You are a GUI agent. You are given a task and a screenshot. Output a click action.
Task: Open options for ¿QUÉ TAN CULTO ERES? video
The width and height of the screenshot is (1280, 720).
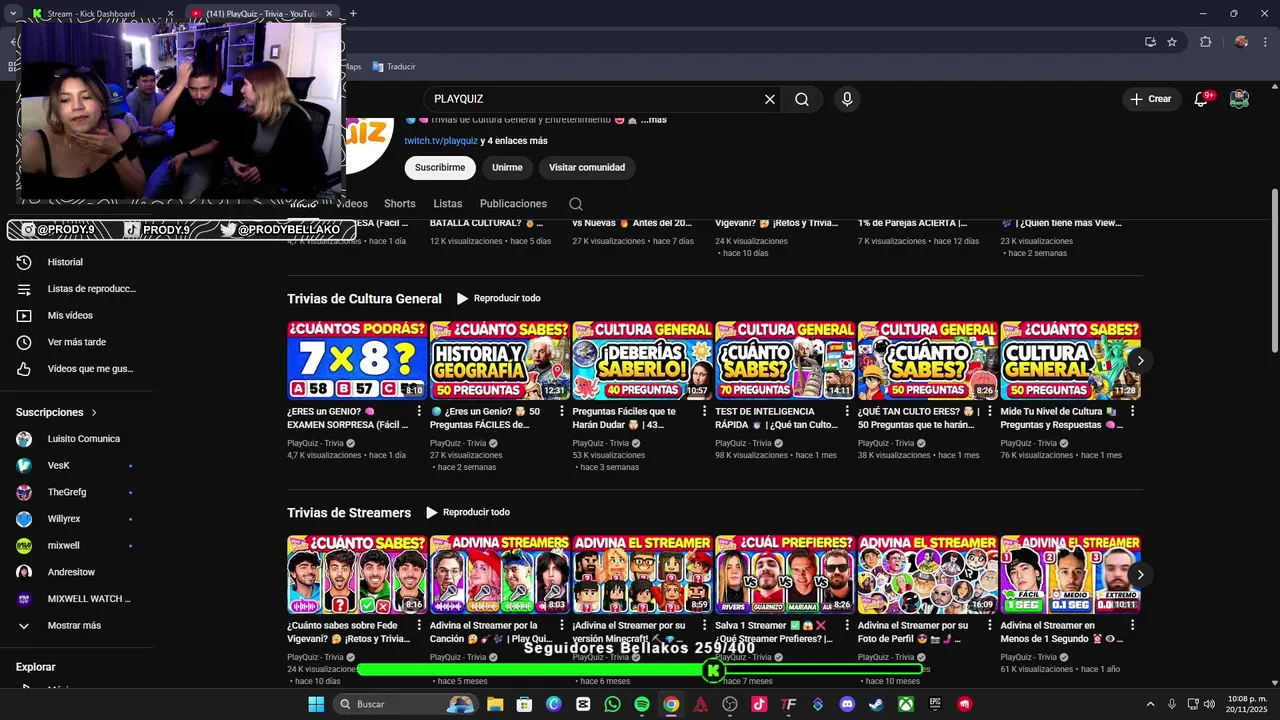(990, 411)
